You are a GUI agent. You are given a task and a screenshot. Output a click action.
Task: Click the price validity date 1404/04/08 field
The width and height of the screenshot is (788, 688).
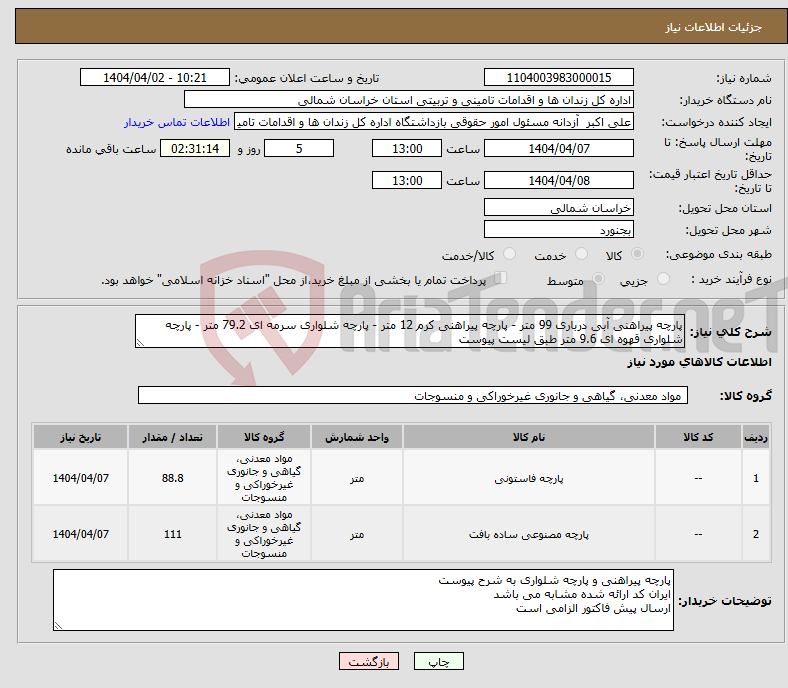point(558,180)
